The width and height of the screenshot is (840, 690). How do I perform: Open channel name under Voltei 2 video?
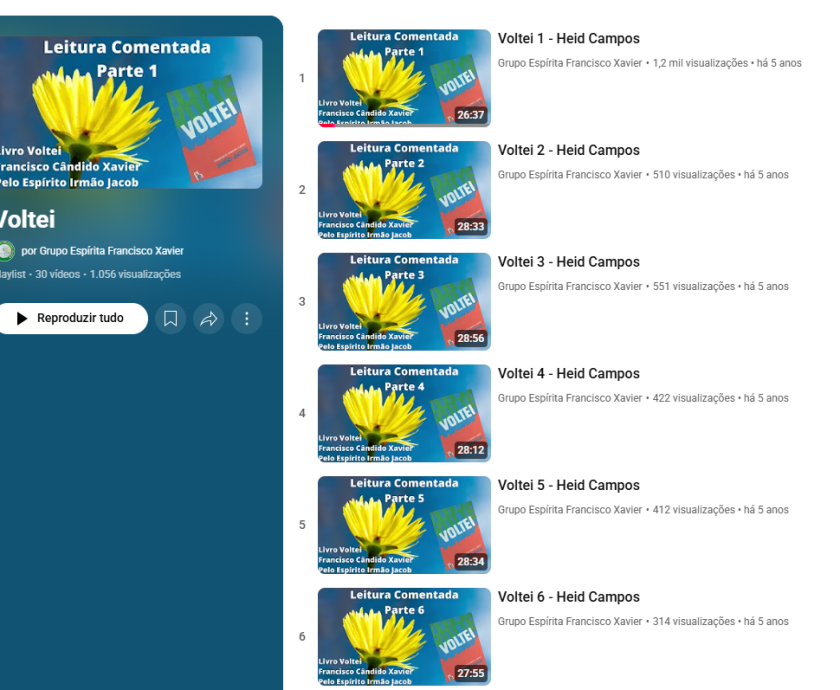pos(569,175)
